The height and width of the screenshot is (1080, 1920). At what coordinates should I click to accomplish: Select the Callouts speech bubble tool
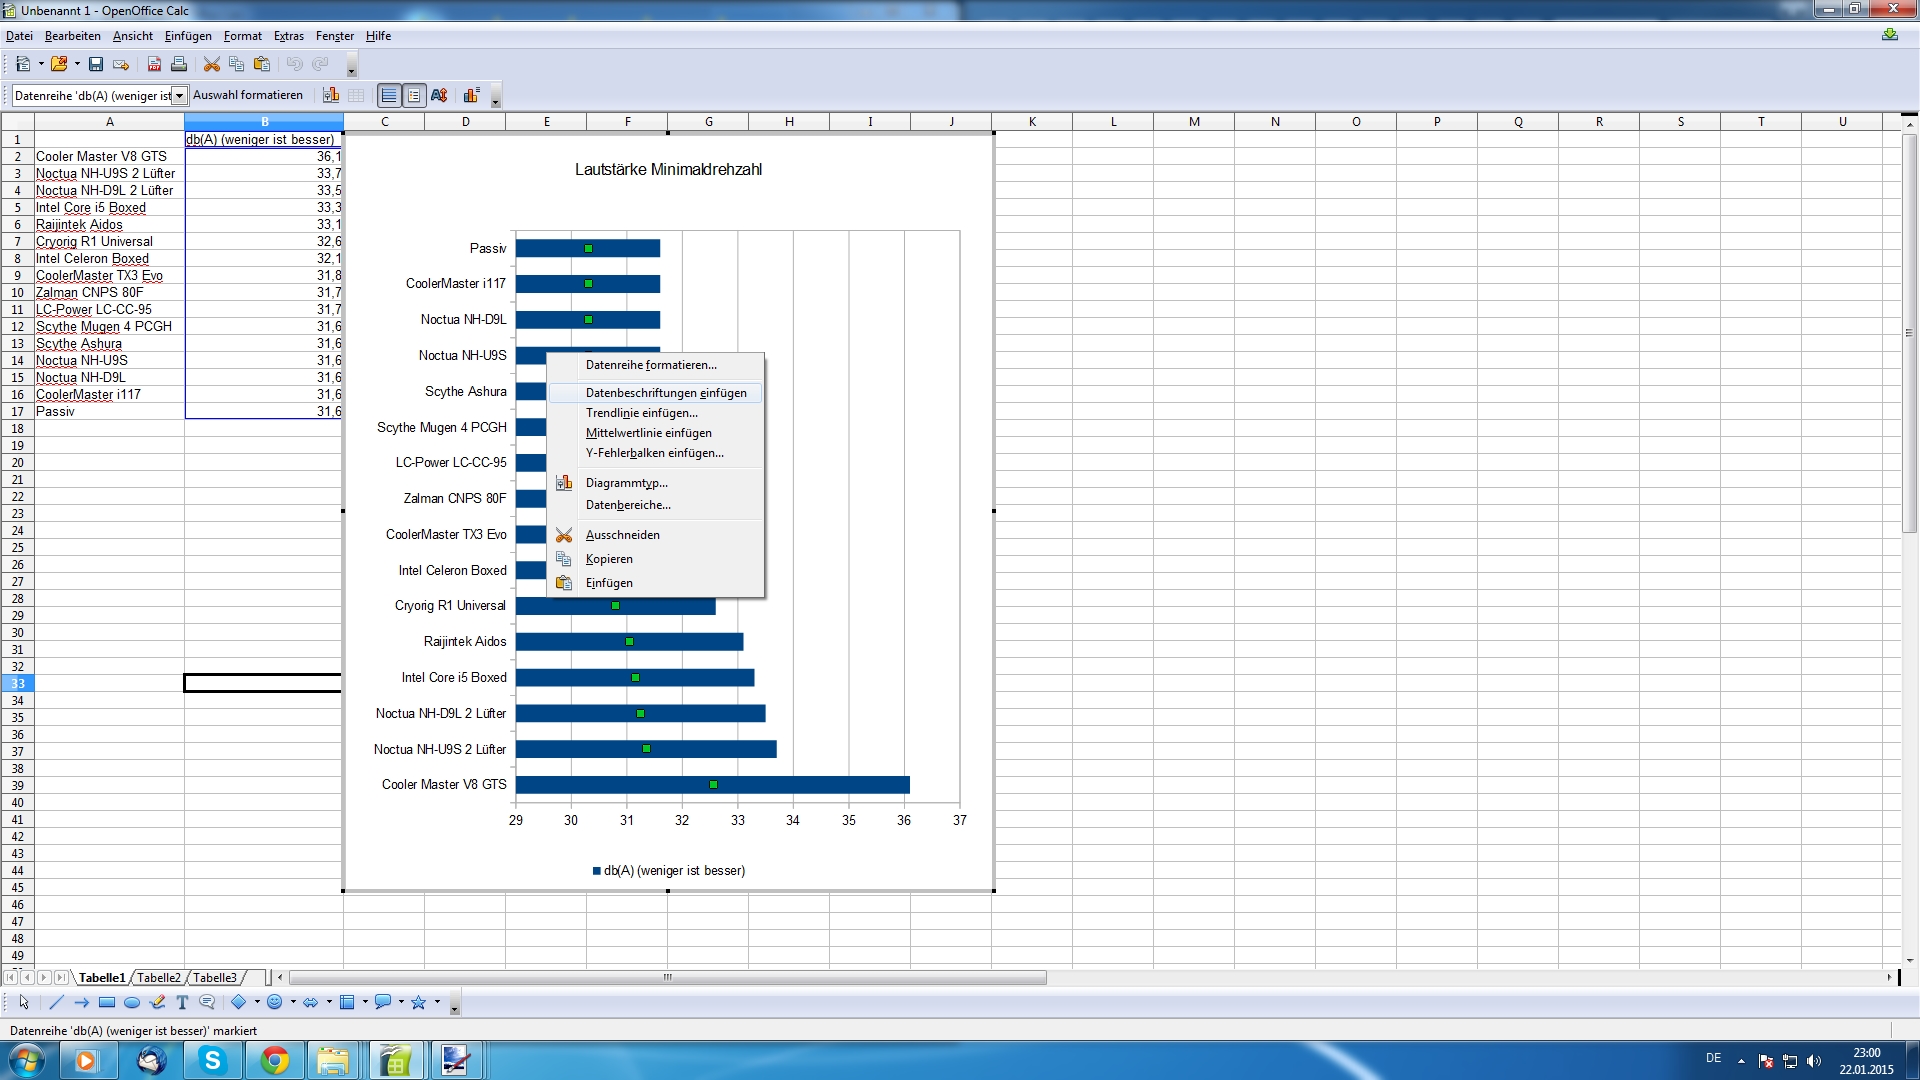click(207, 1002)
